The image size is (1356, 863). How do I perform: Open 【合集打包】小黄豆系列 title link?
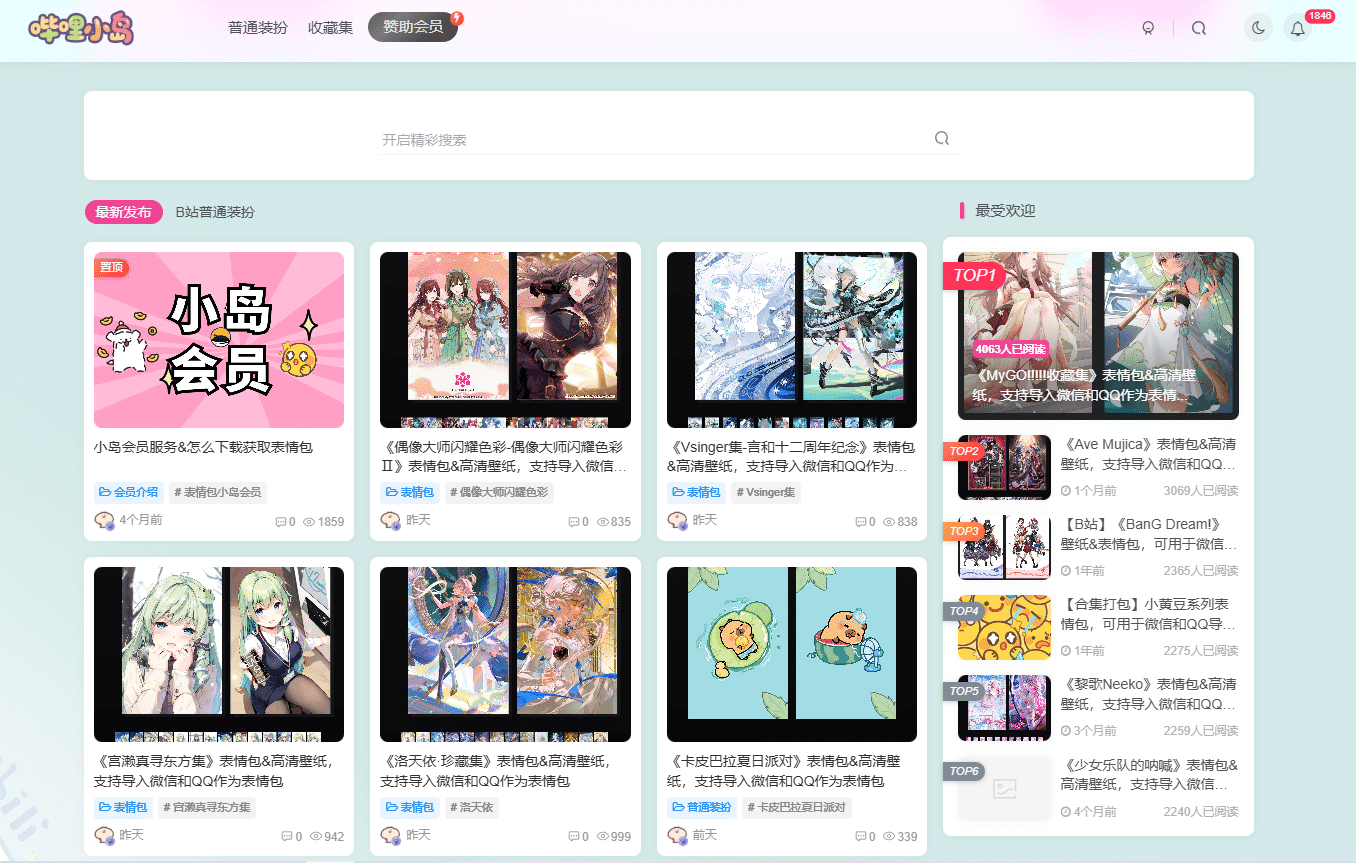(x=1149, y=614)
